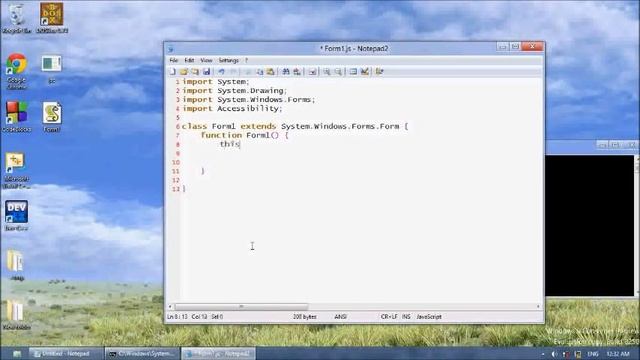Switch to the C:\Windows\System taskbar button
Viewport: 640px width, 360px height.
pyautogui.click(x=142, y=354)
